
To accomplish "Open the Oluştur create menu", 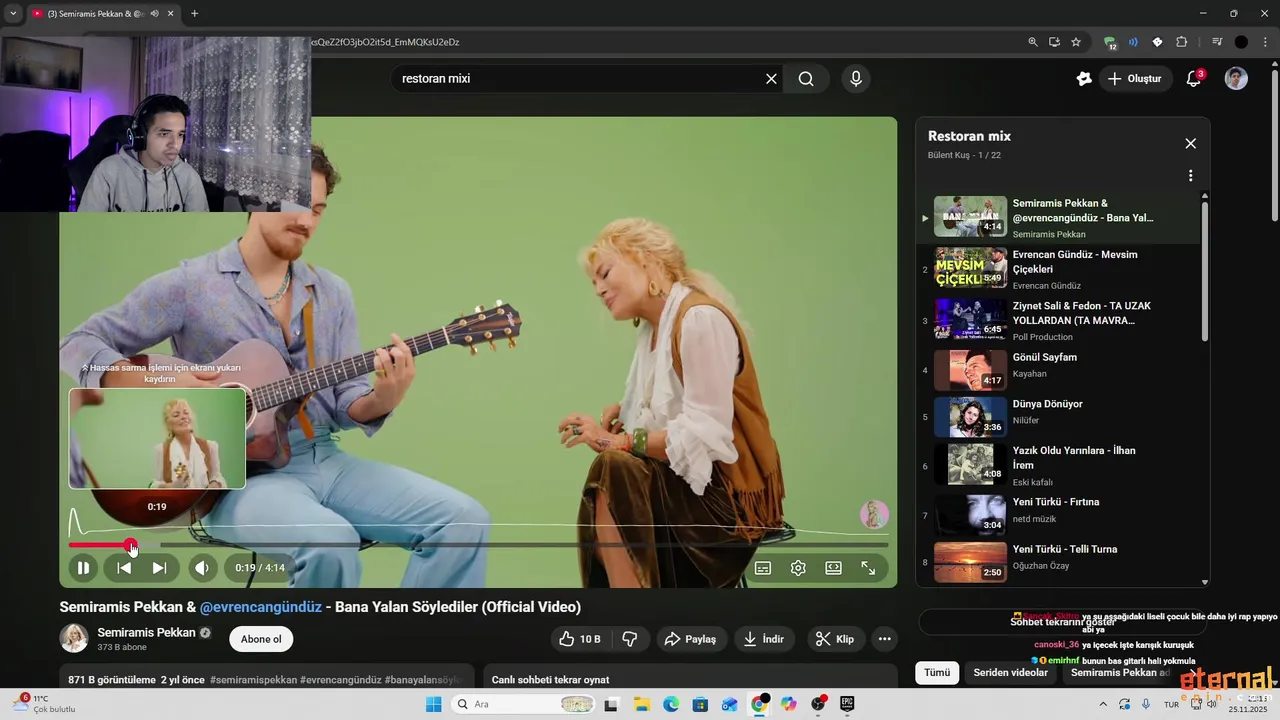I will click(1135, 78).
